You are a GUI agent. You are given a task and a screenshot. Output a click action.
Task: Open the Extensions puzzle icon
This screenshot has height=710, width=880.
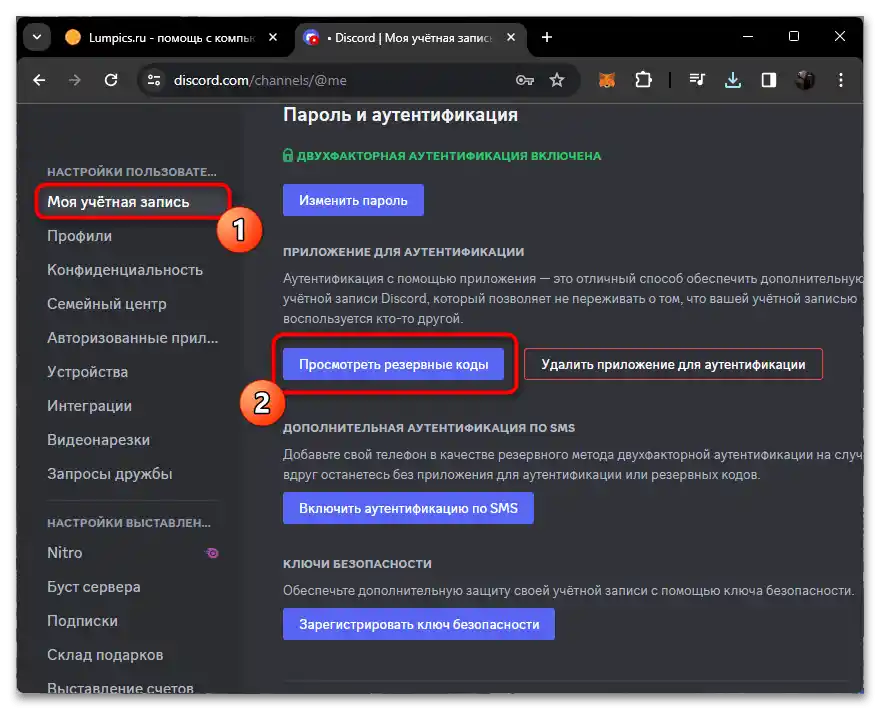643,80
